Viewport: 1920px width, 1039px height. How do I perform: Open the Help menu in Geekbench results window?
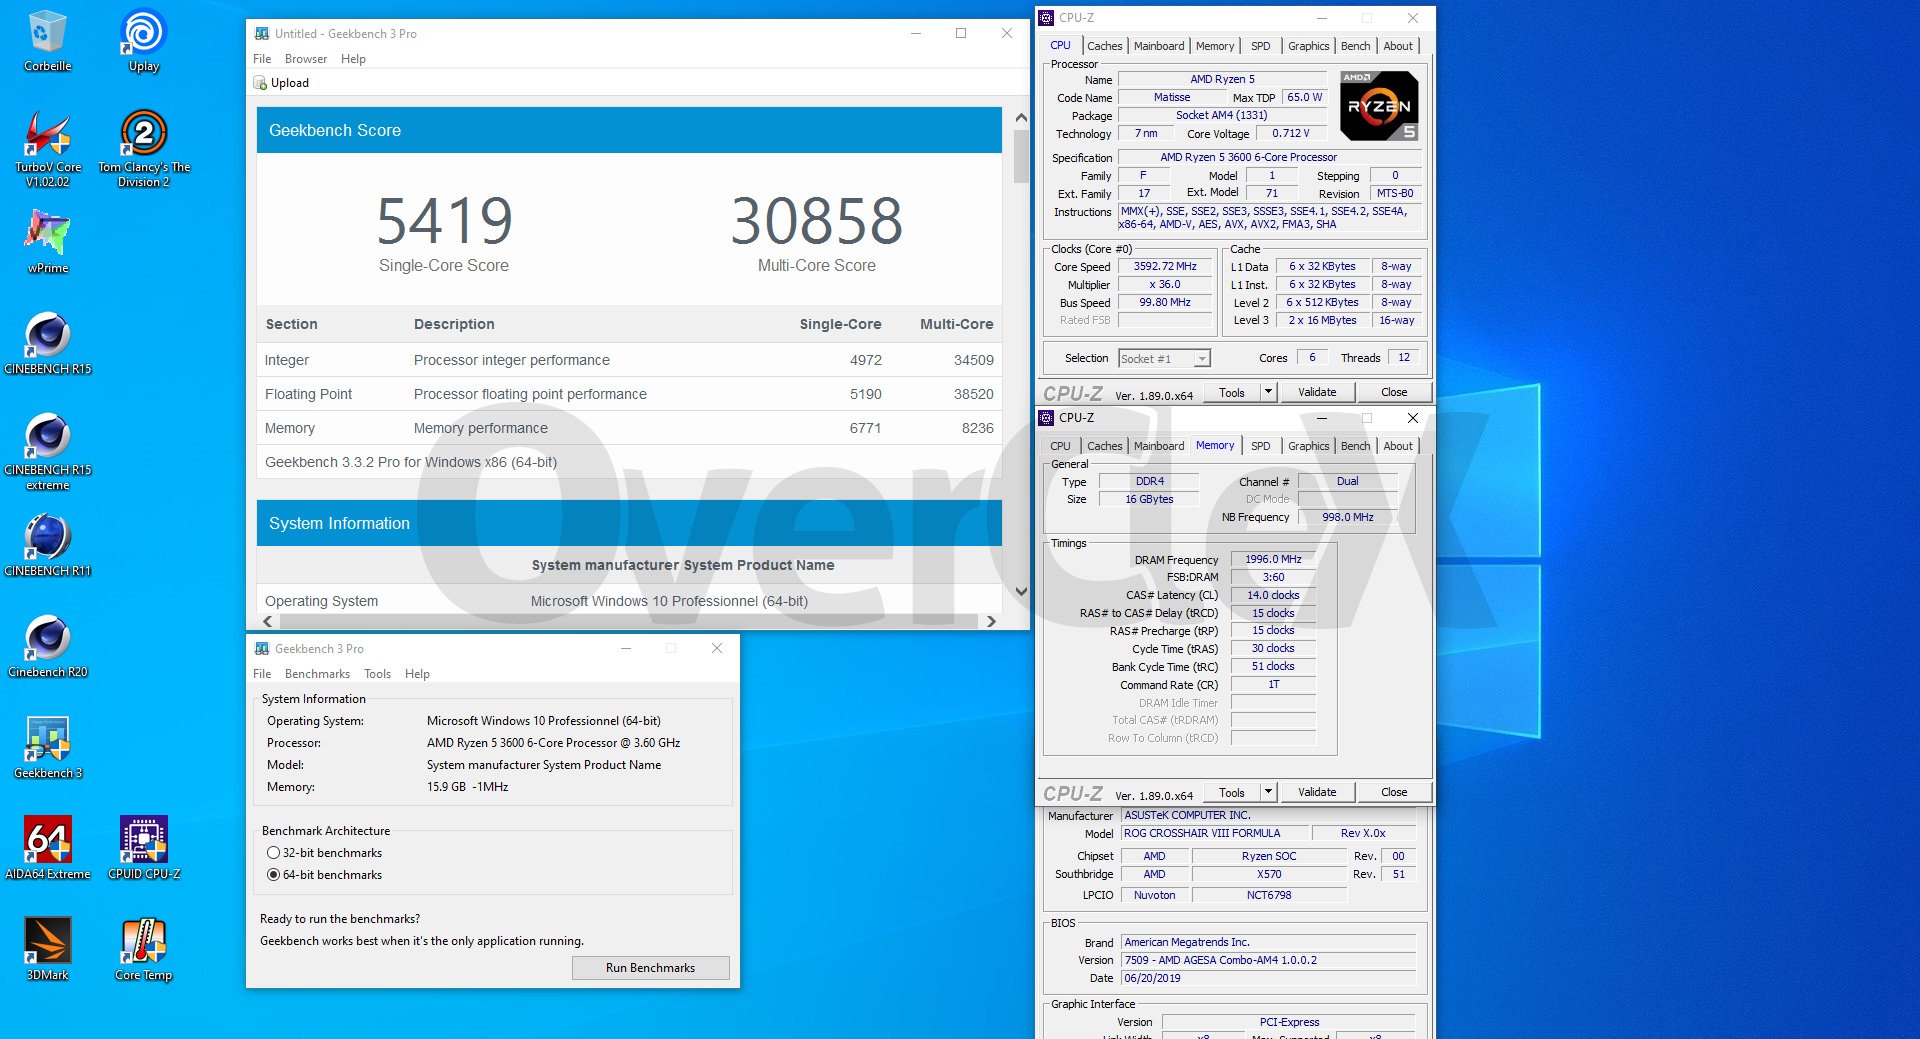353,59
